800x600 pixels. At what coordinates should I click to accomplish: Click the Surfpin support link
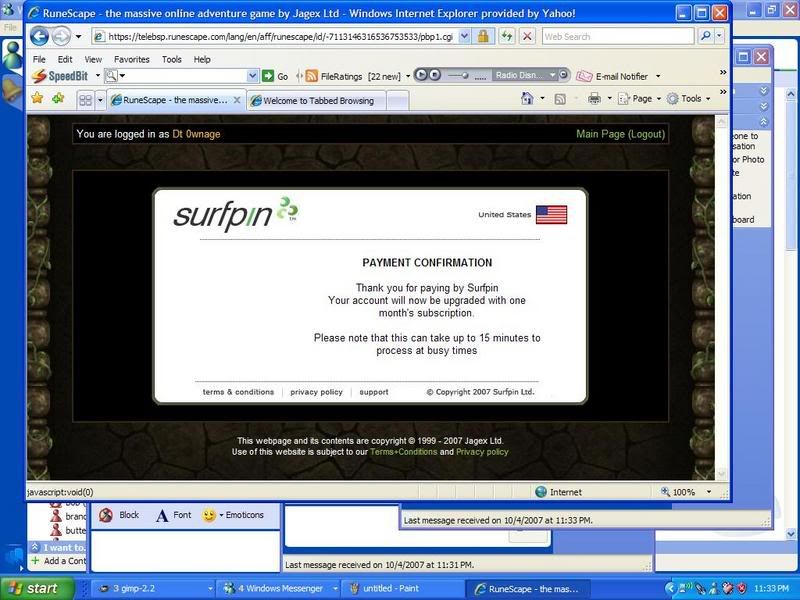[374, 392]
